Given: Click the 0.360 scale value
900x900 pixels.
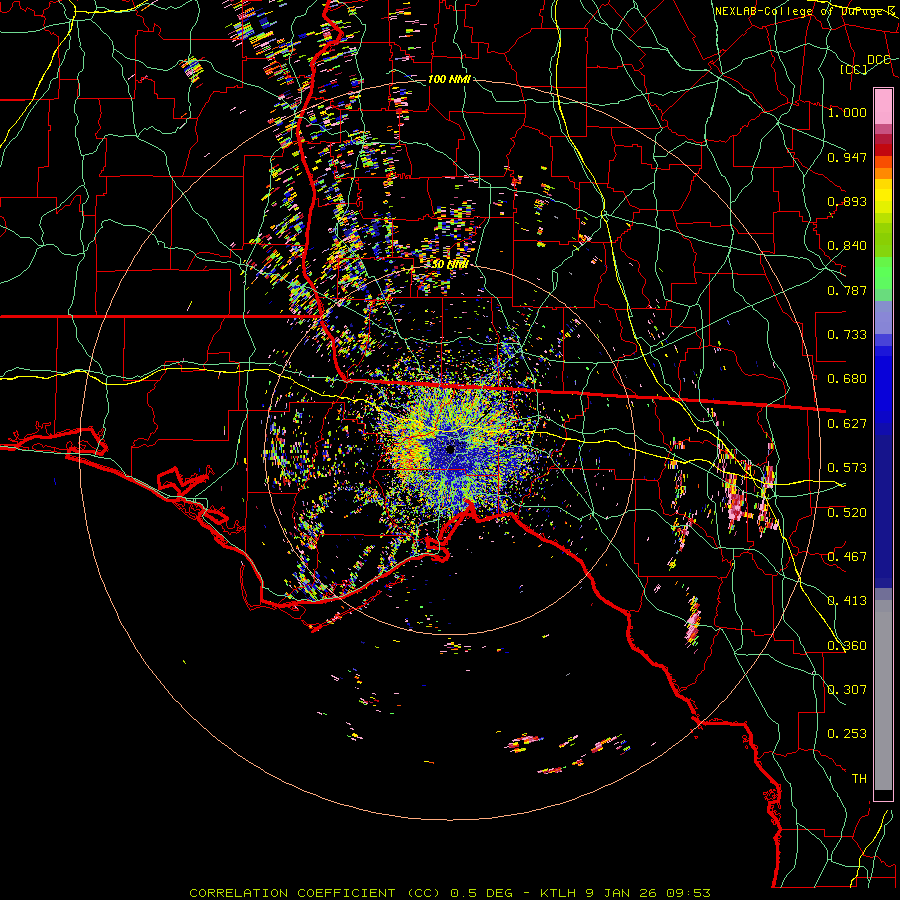Looking at the screenshot, I should pyautogui.click(x=847, y=646).
